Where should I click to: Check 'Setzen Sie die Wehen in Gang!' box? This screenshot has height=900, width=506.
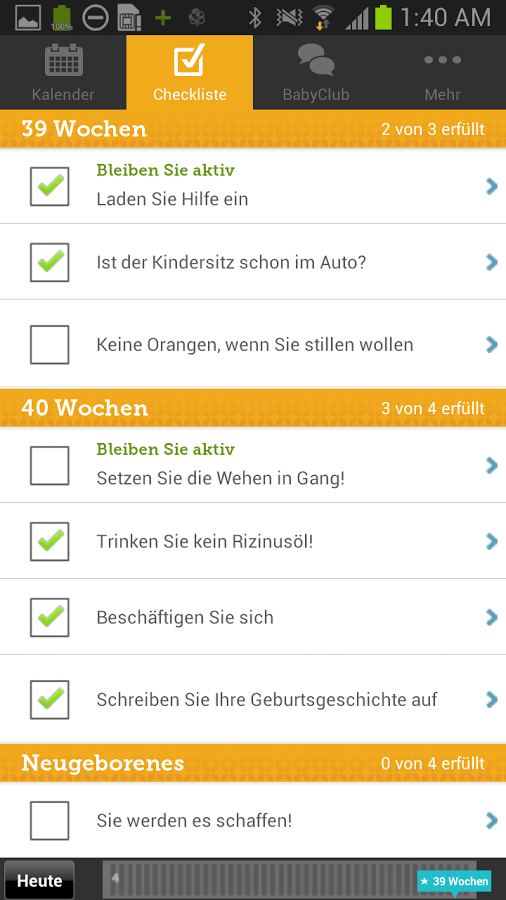click(x=49, y=465)
